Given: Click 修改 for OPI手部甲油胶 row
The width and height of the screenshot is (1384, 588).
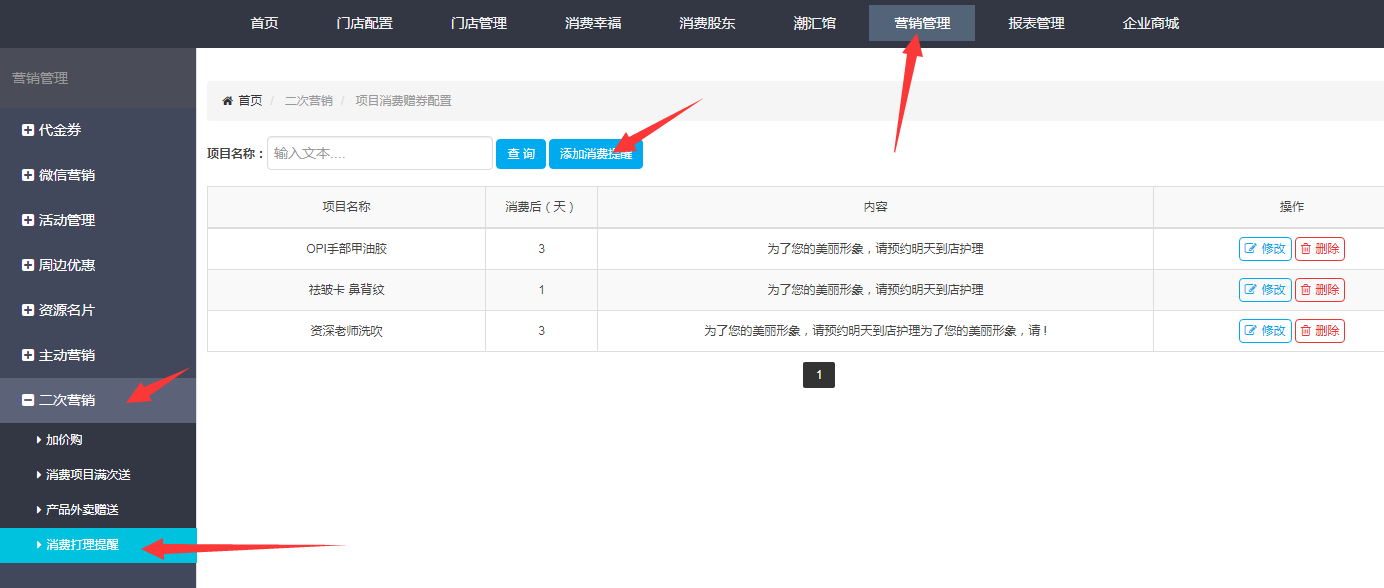Looking at the screenshot, I should (x=1265, y=249).
